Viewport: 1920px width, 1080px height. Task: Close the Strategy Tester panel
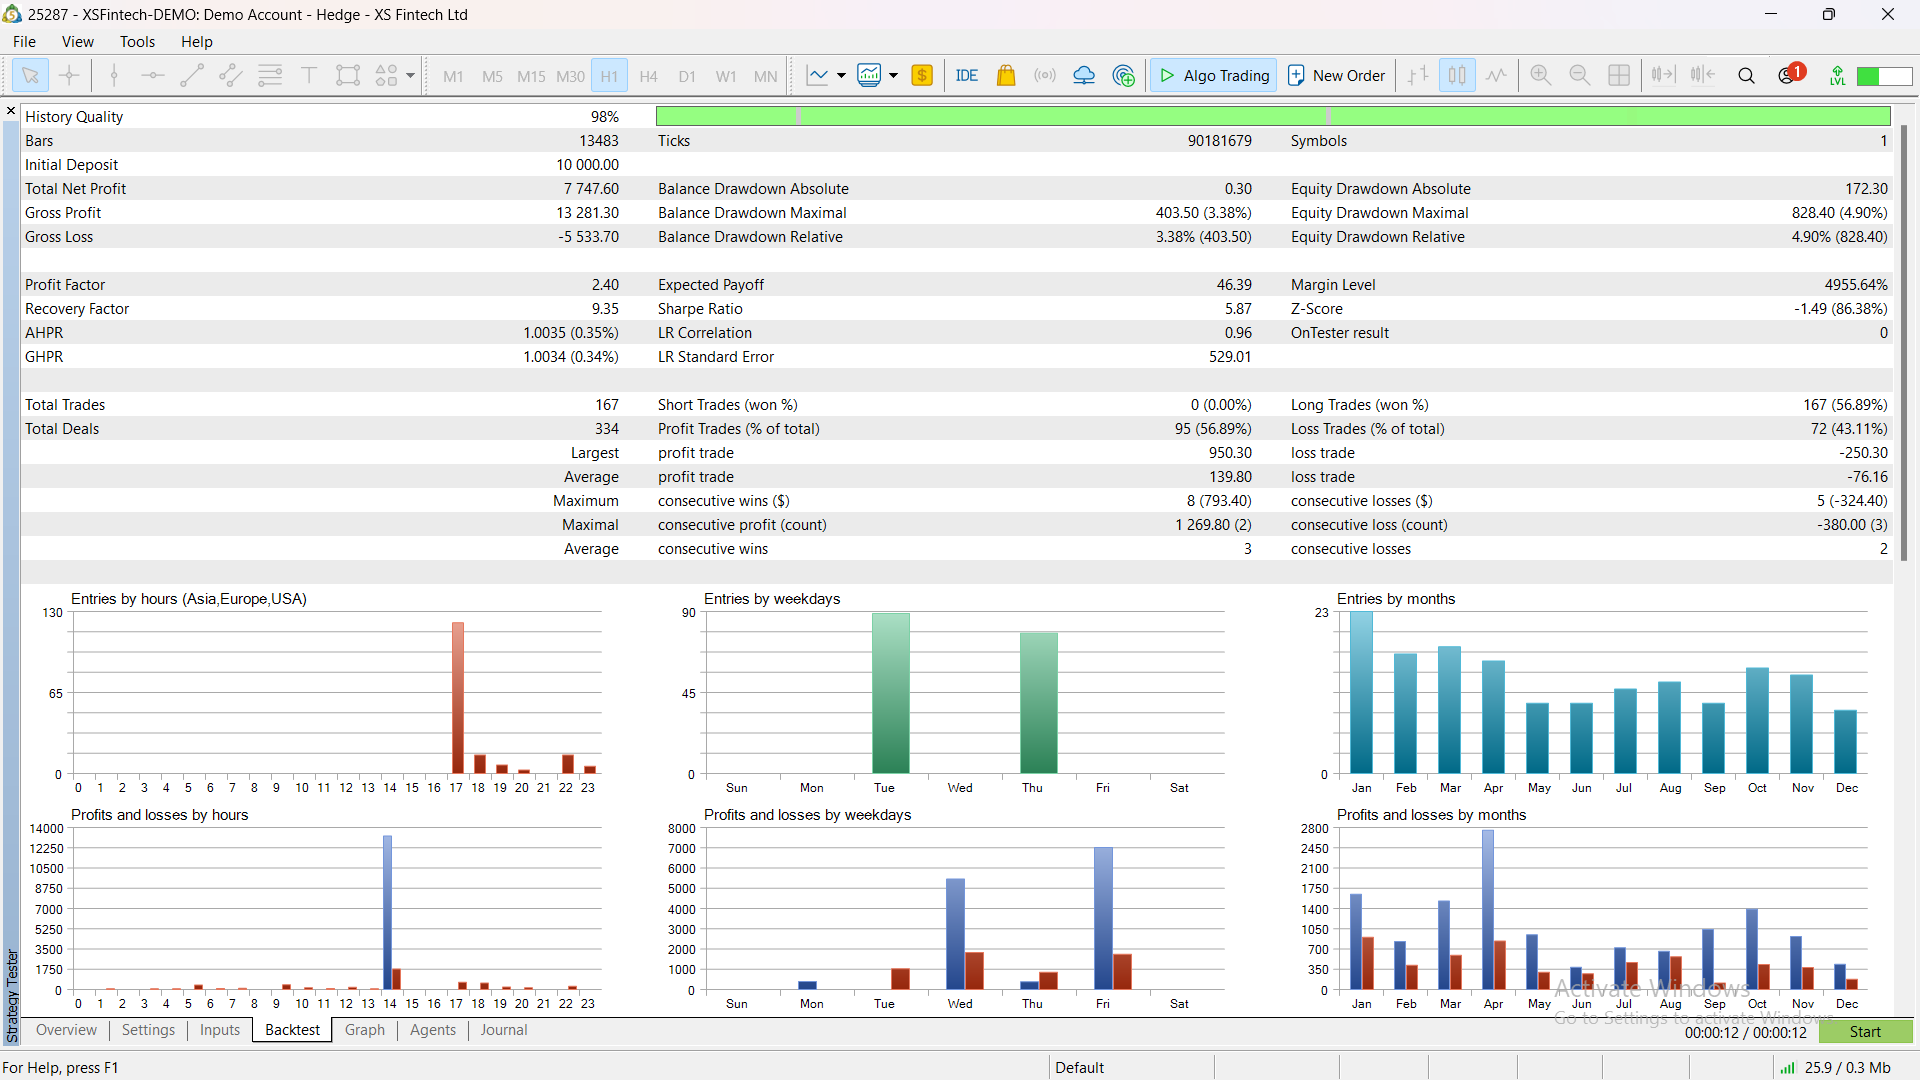click(x=10, y=111)
